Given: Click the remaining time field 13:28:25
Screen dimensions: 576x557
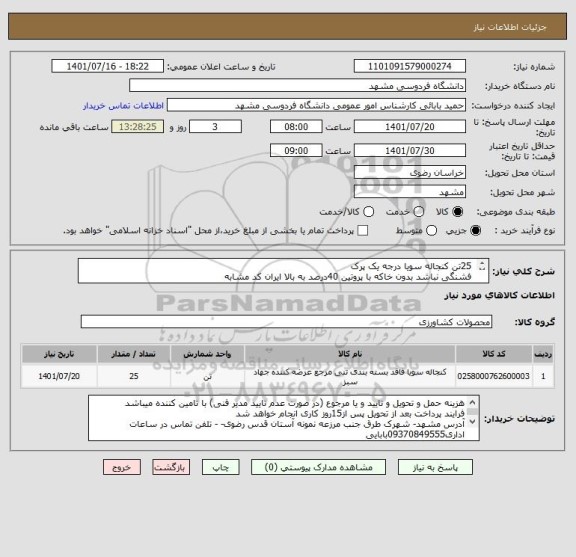Looking at the screenshot, I should tap(138, 127).
